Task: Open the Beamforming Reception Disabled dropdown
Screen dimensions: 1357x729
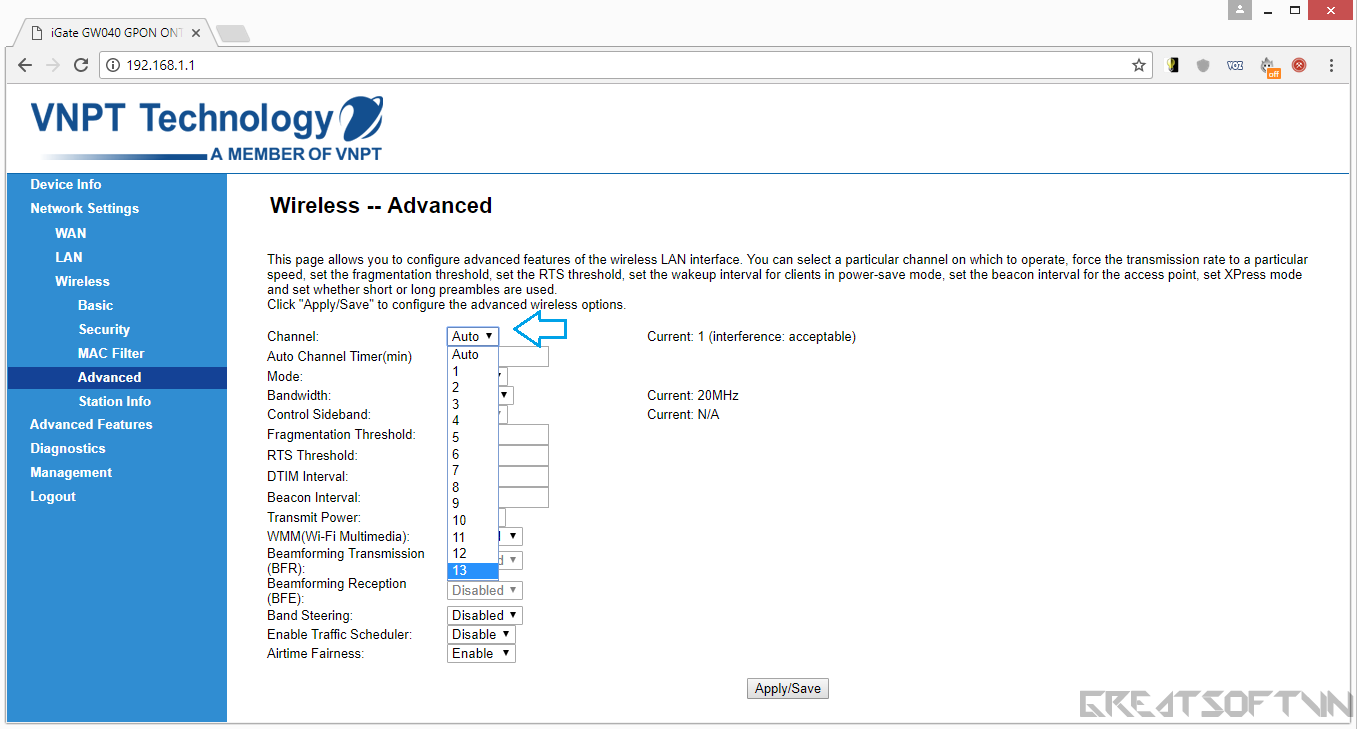Action: coord(485,591)
